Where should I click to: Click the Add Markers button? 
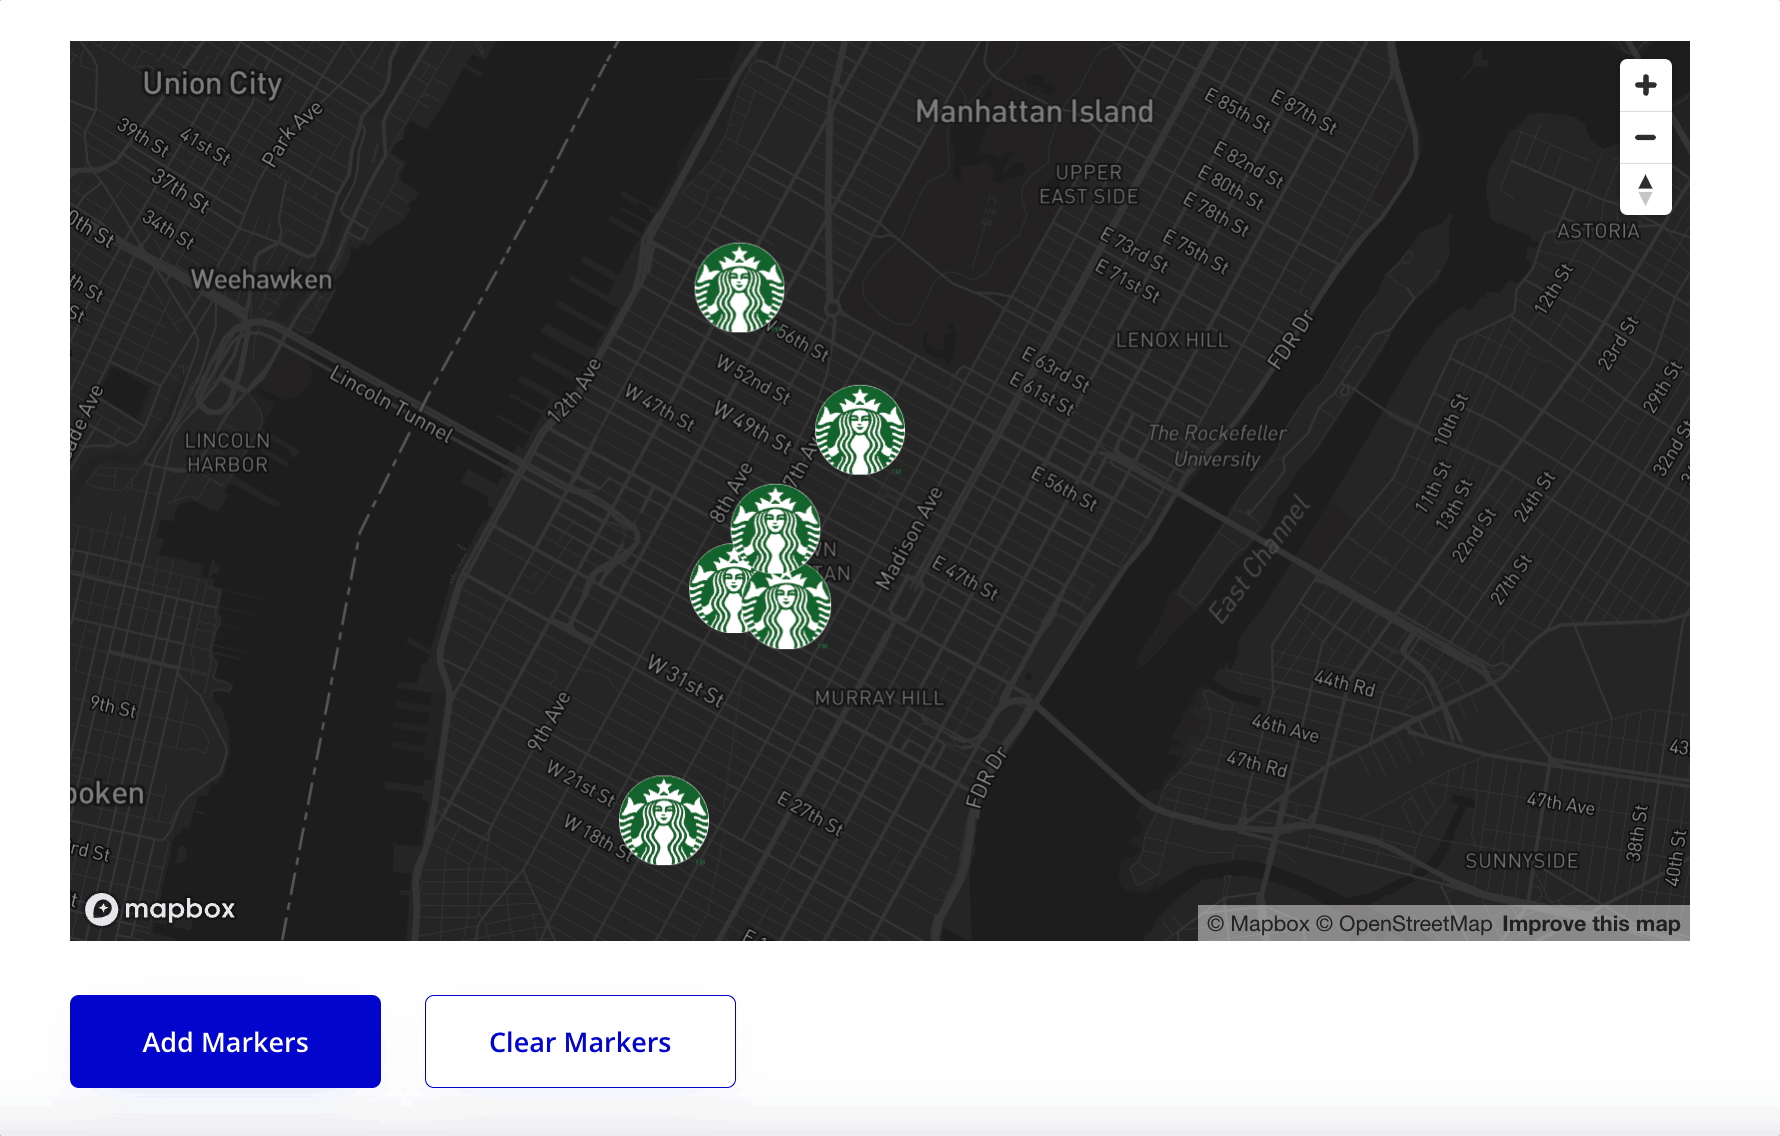pyautogui.click(x=225, y=1041)
